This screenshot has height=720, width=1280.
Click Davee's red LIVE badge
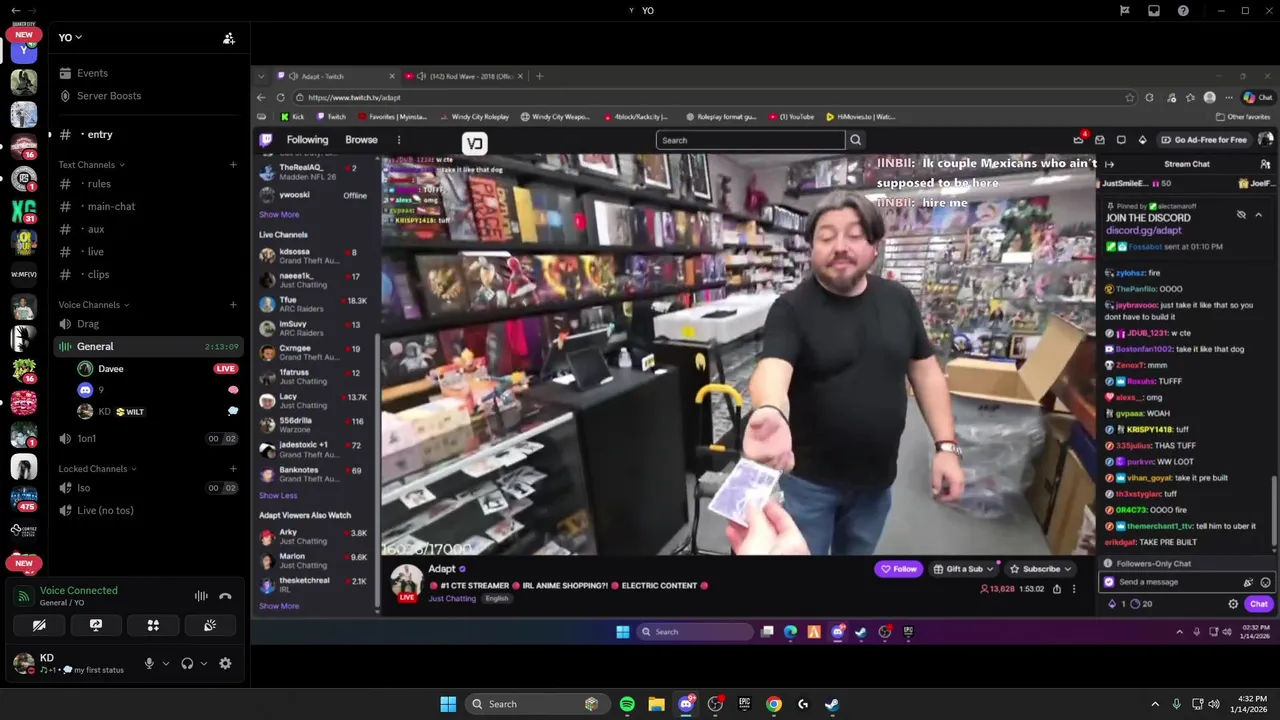pos(226,369)
